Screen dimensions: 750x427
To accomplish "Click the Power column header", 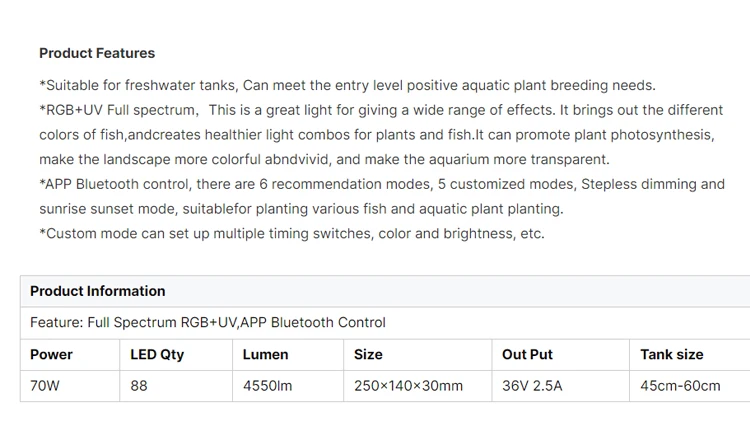I will [x=70, y=355].
